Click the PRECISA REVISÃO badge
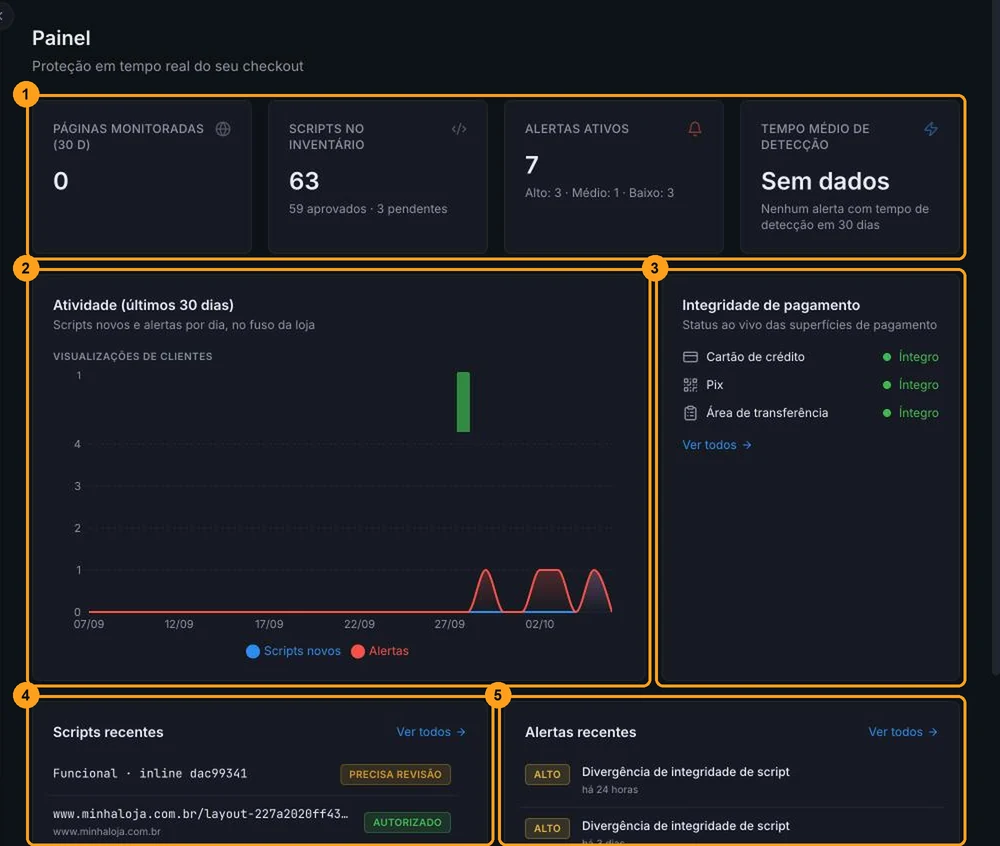Image resolution: width=1000 pixels, height=846 pixels. (395, 774)
